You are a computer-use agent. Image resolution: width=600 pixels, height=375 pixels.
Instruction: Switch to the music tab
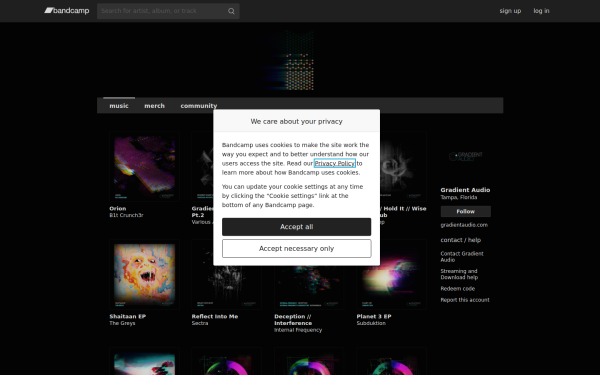point(119,106)
